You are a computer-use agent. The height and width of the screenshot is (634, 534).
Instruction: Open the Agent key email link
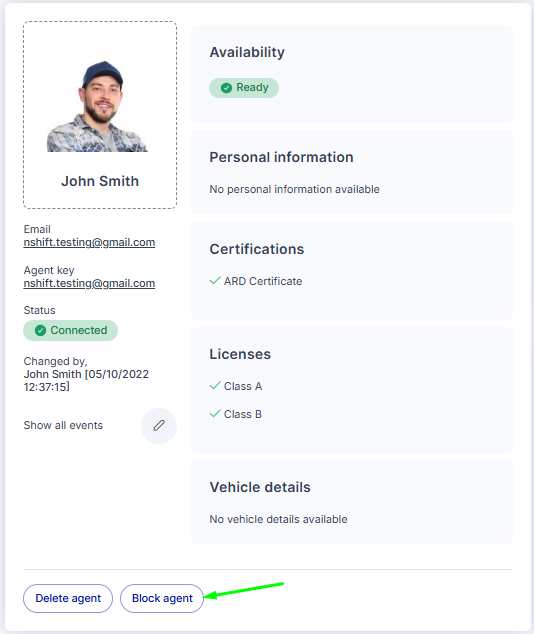(x=89, y=283)
